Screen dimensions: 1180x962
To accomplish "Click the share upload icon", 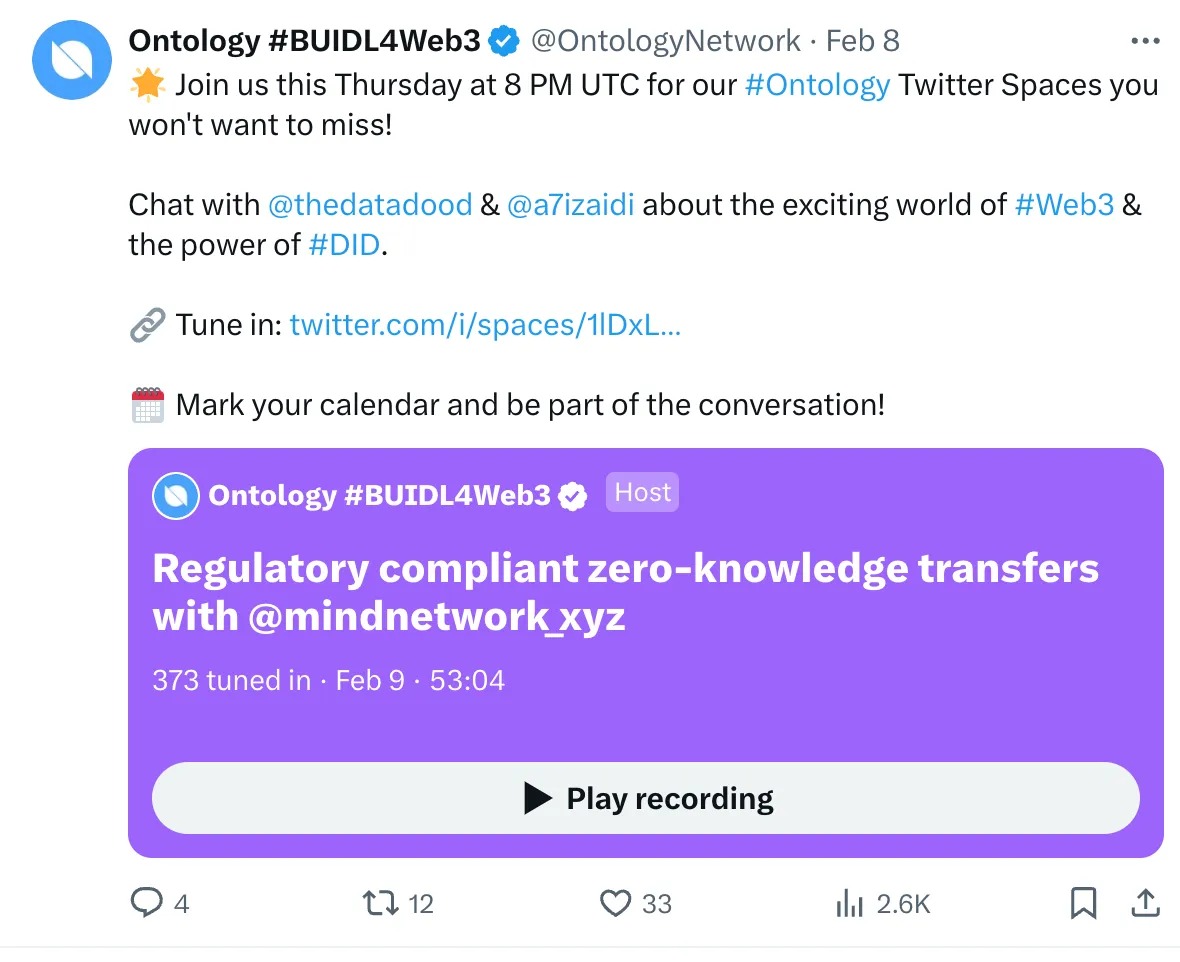I will pyautogui.click(x=1143, y=904).
